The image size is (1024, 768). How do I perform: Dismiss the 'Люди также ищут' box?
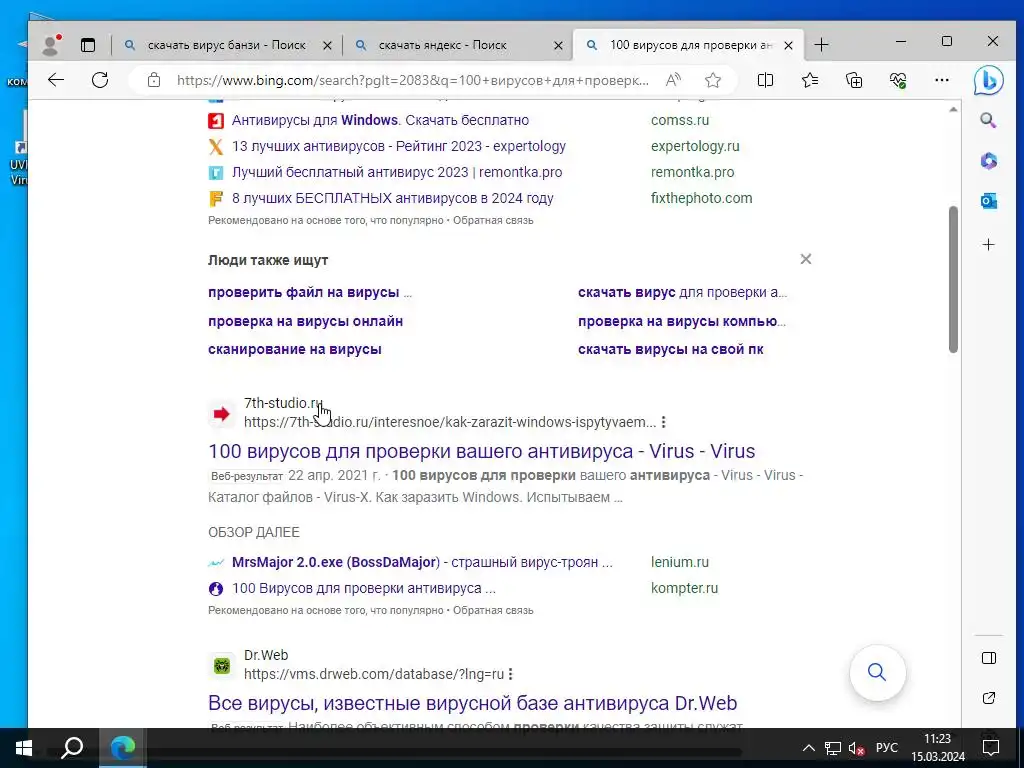pos(806,259)
